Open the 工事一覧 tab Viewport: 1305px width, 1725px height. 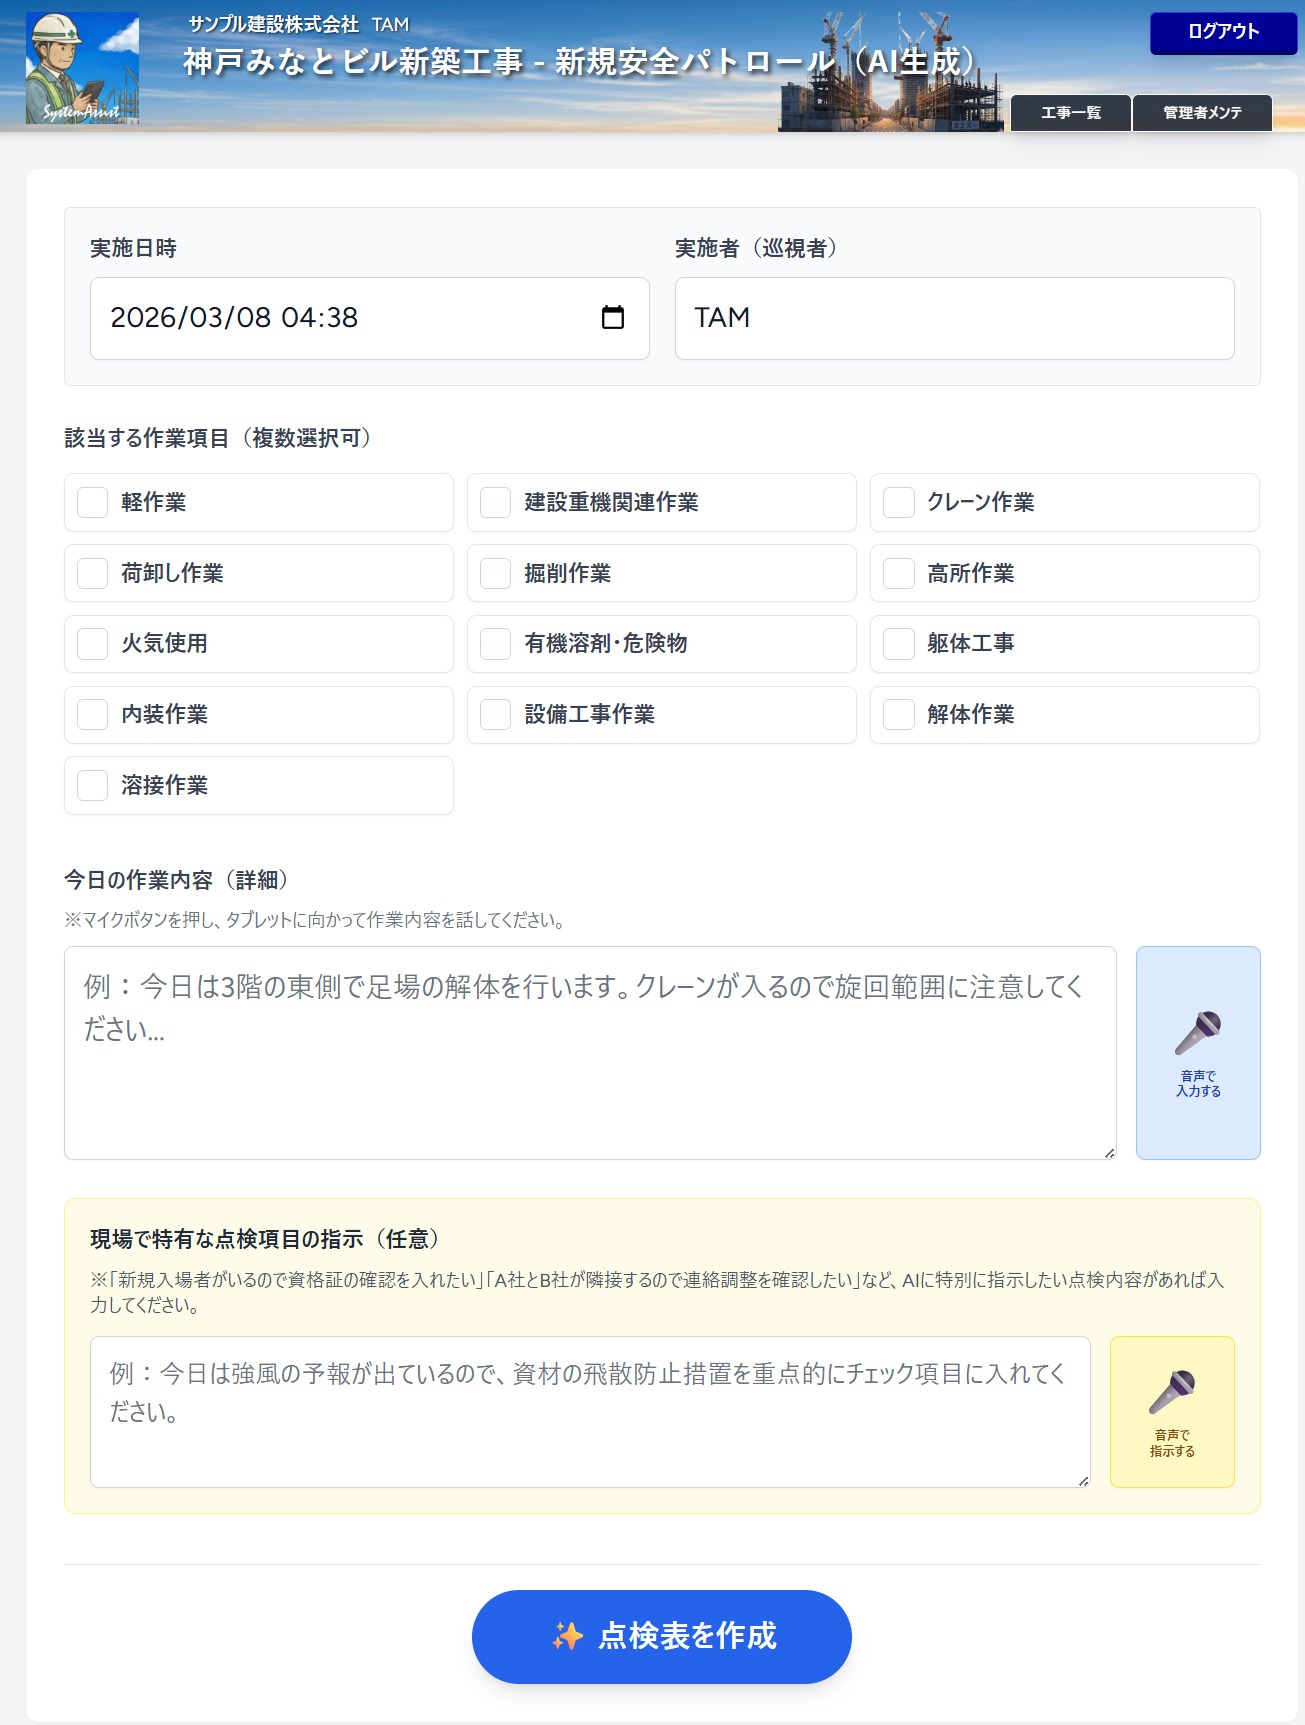[1070, 113]
